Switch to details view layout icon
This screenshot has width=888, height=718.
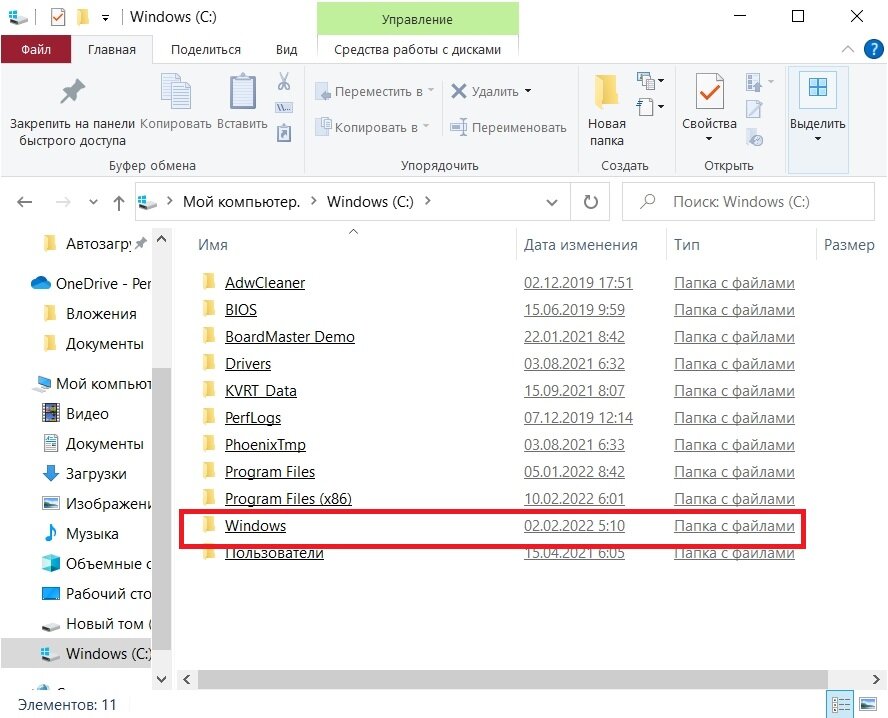coord(840,704)
